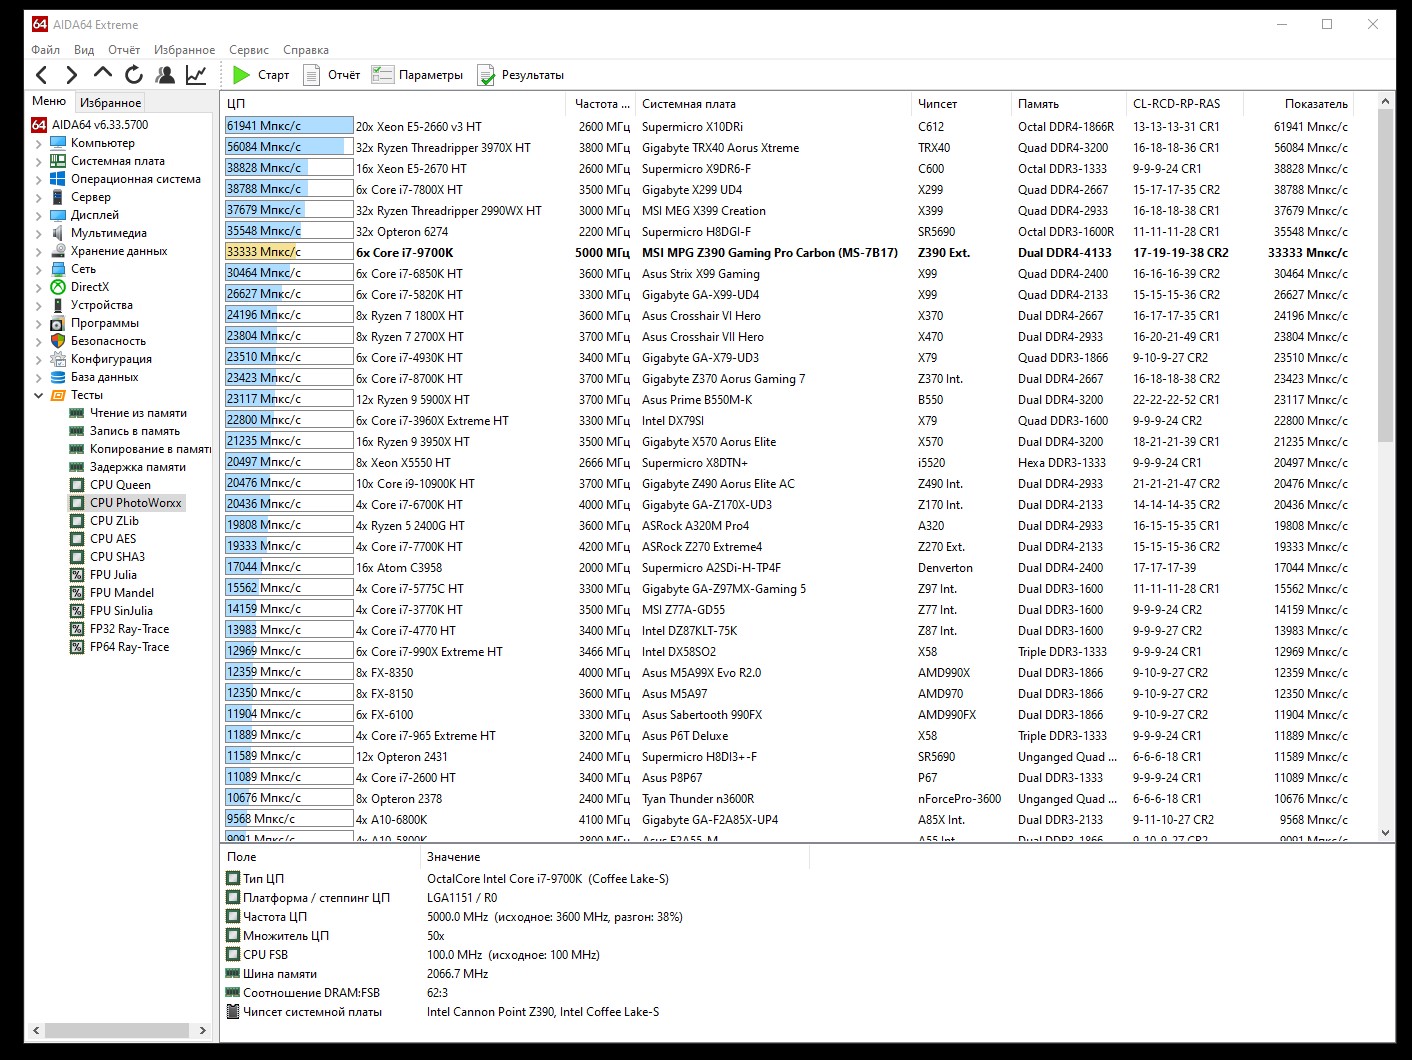Click the Back navigation arrow
The image size is (1412, 1060).
[x=41, y=75]
